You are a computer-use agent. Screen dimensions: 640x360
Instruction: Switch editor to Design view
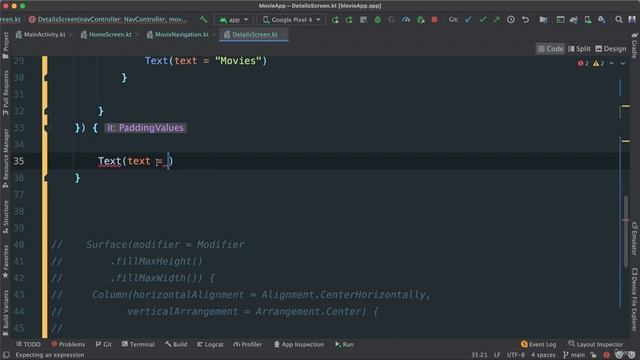click(611, 49)
